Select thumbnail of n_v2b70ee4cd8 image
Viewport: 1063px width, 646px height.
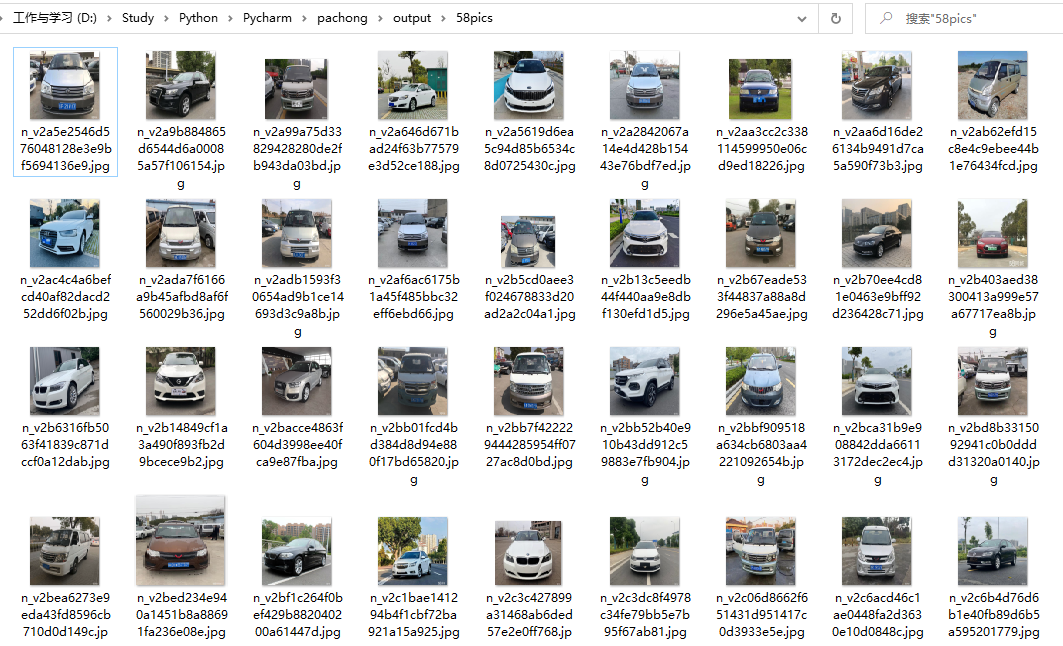click(877, 233)
